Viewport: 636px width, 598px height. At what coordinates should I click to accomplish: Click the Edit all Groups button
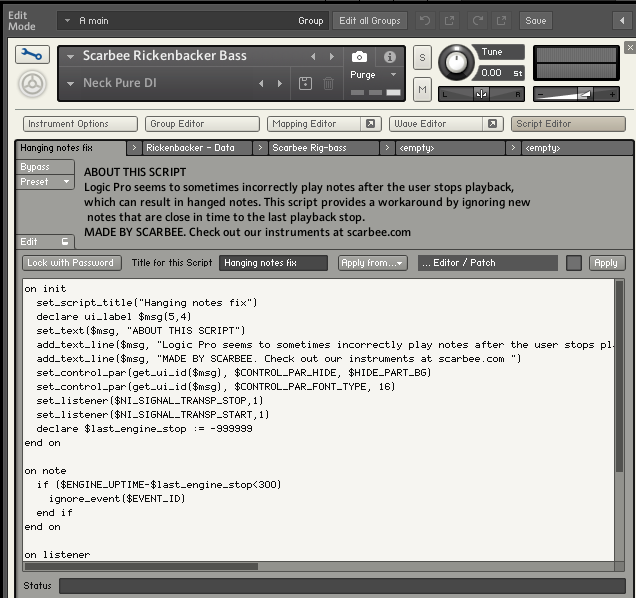tap(369, 20)
